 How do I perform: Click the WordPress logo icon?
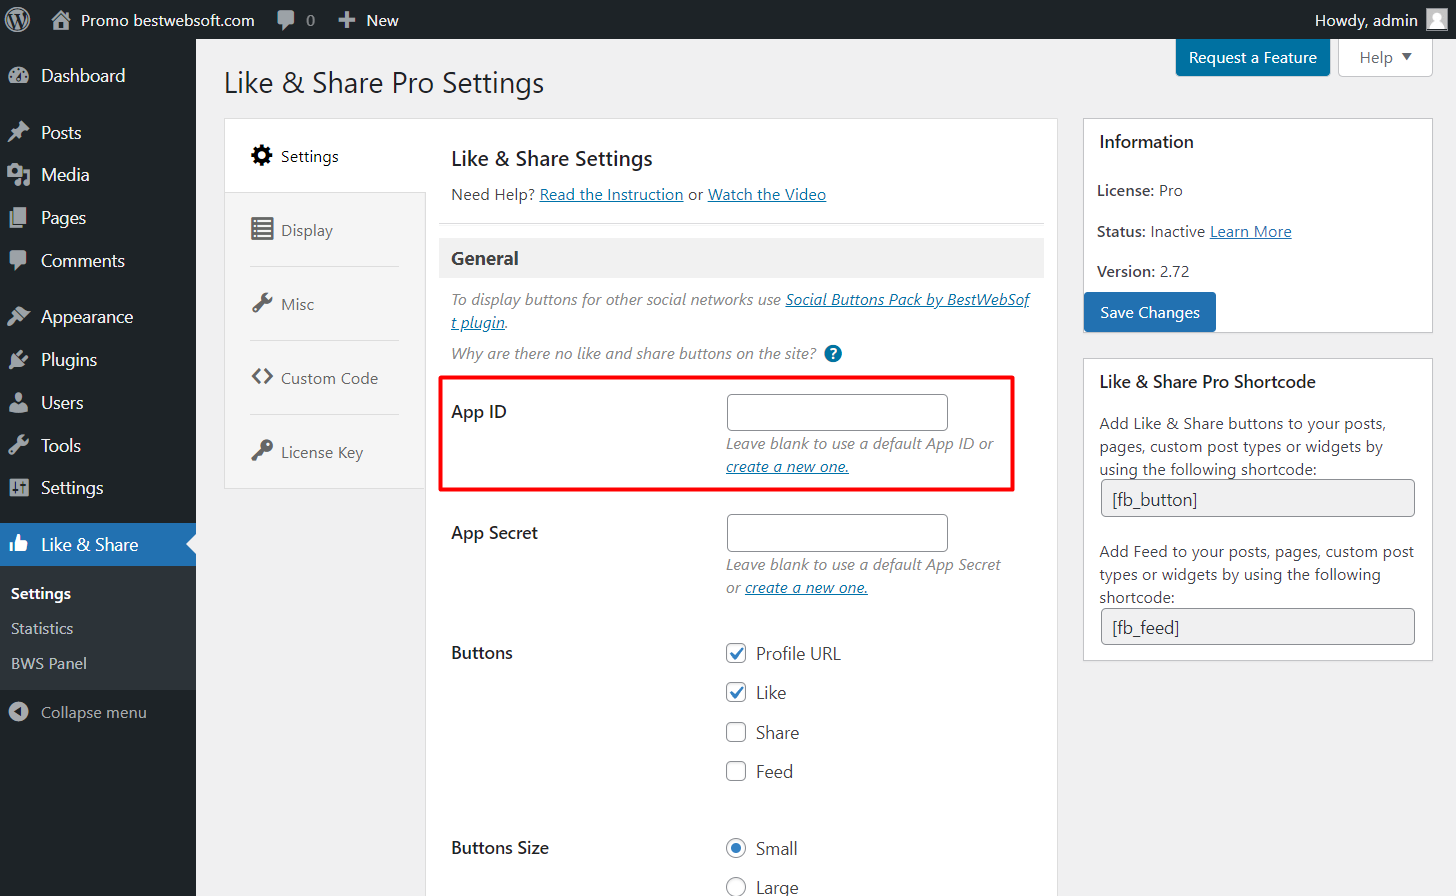click(x=18, y=20)
